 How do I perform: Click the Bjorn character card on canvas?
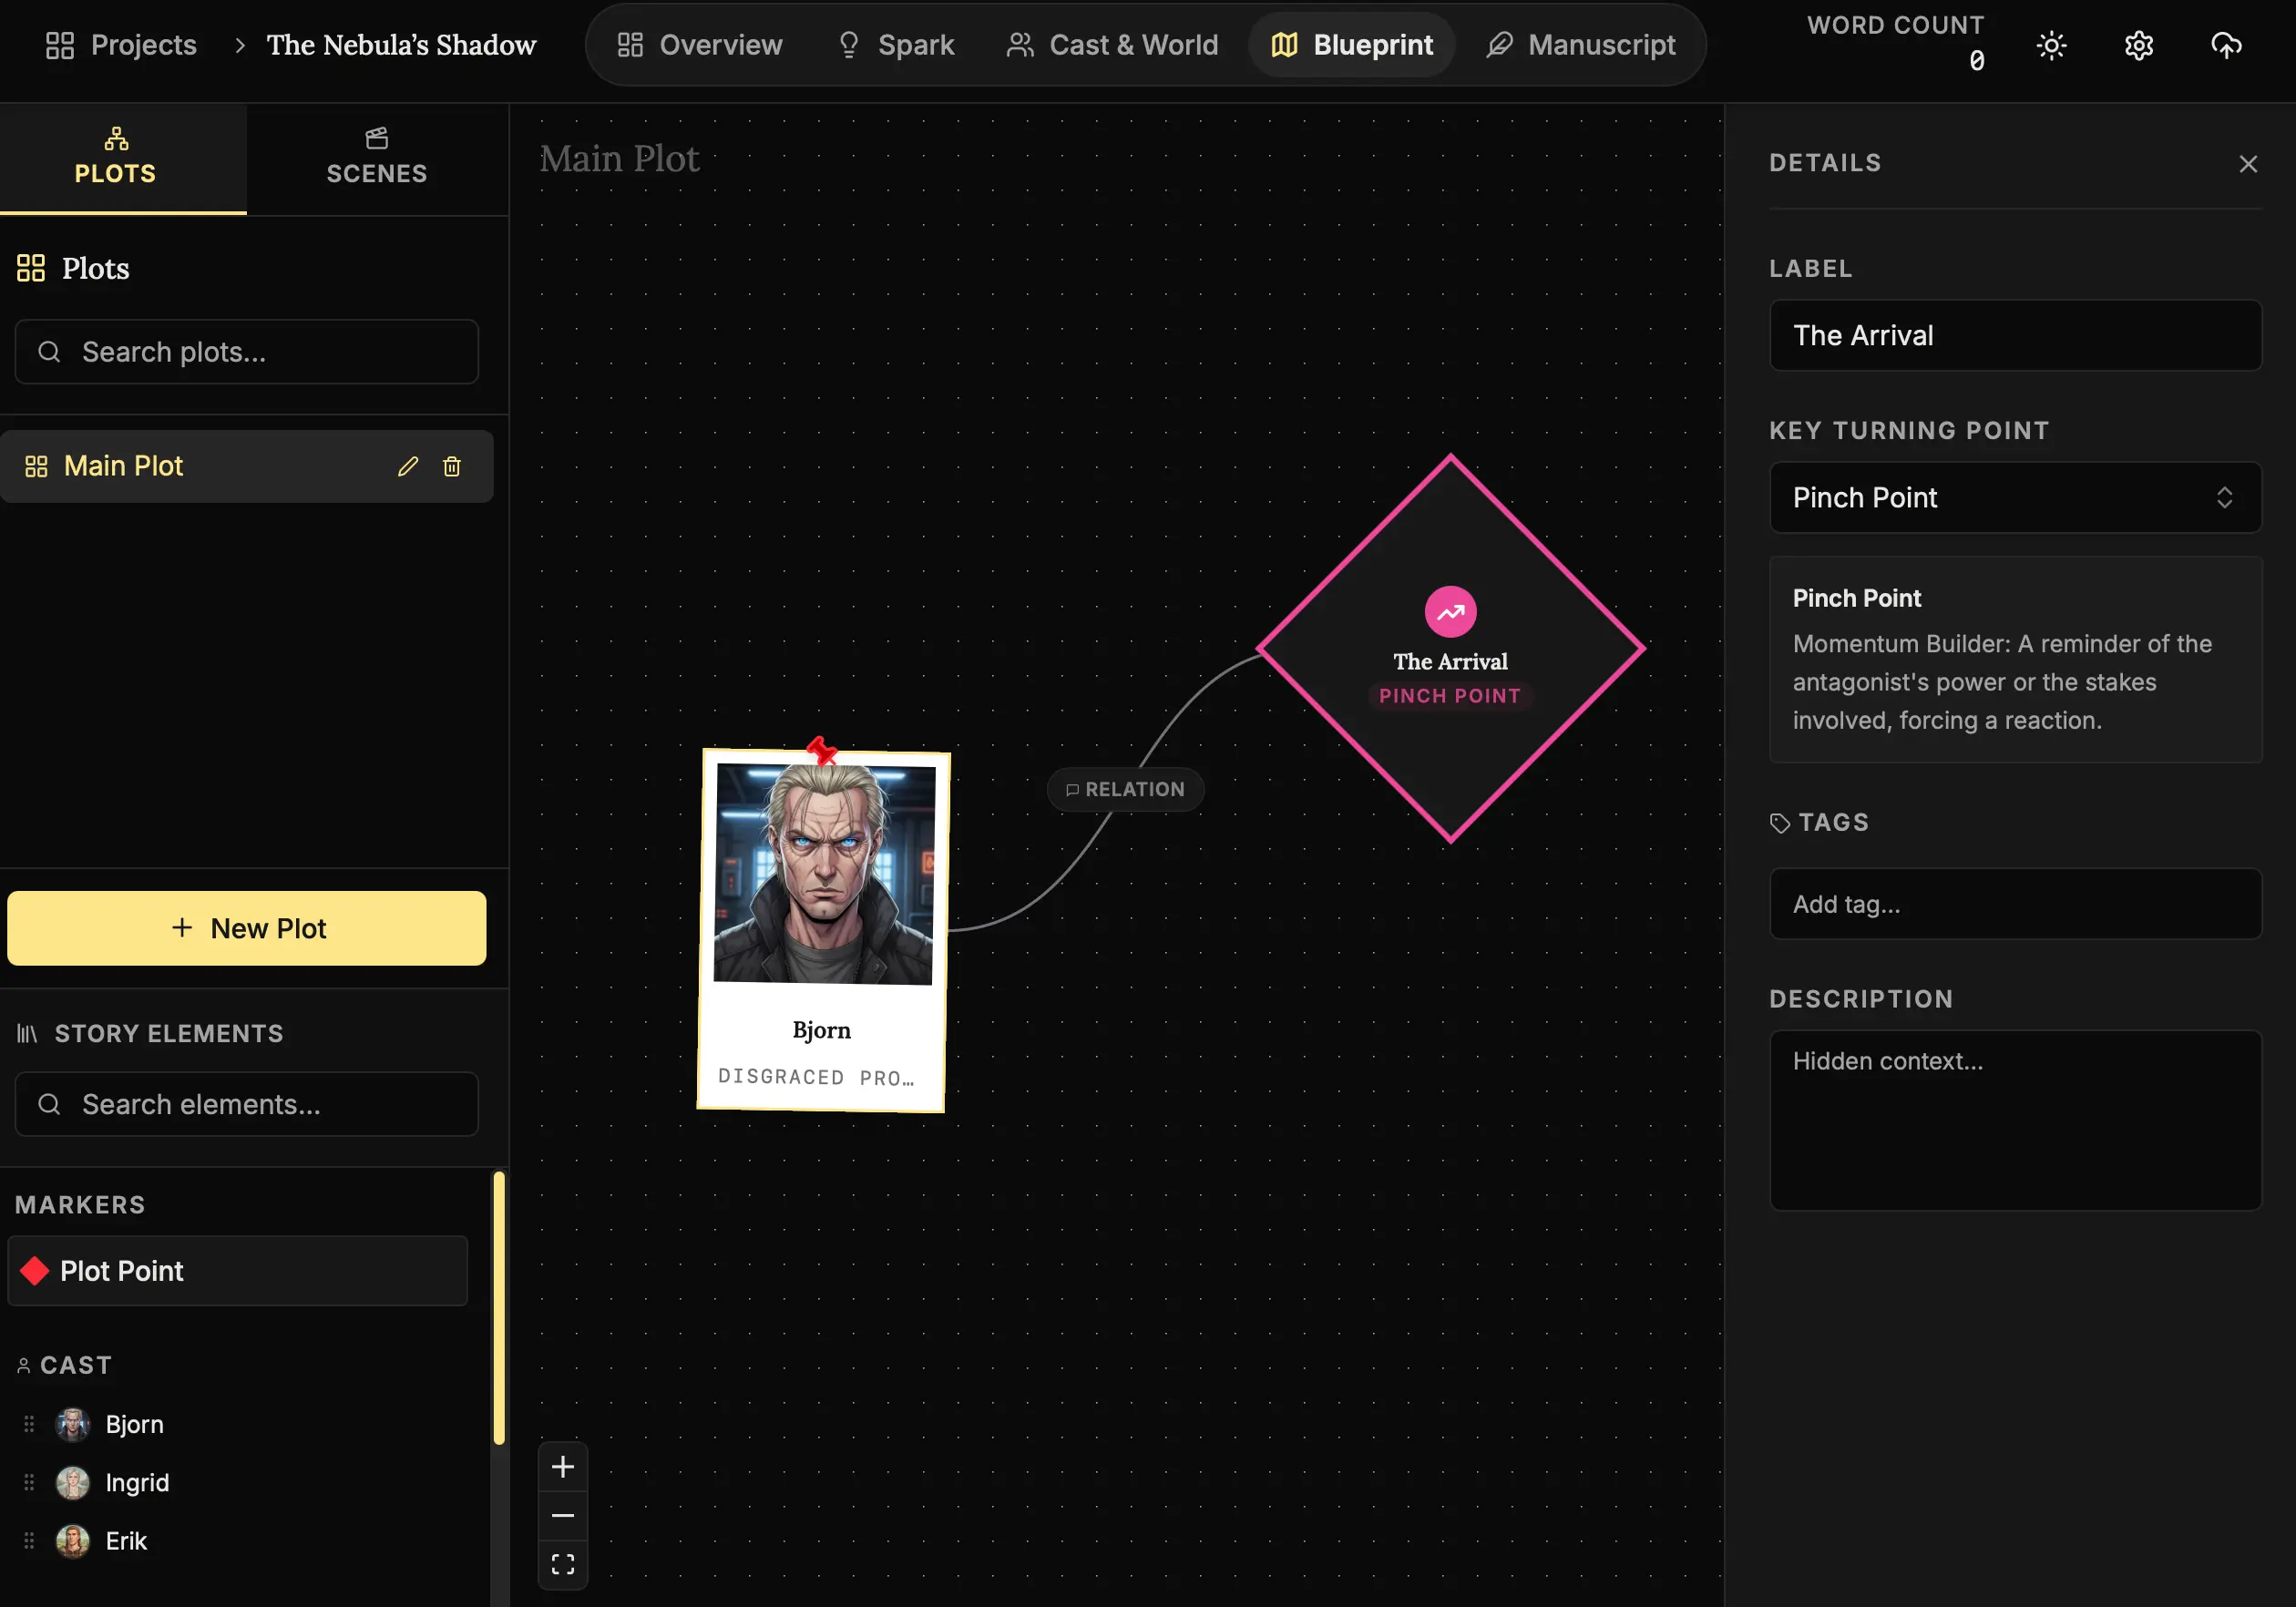click(x=822, y=930)
